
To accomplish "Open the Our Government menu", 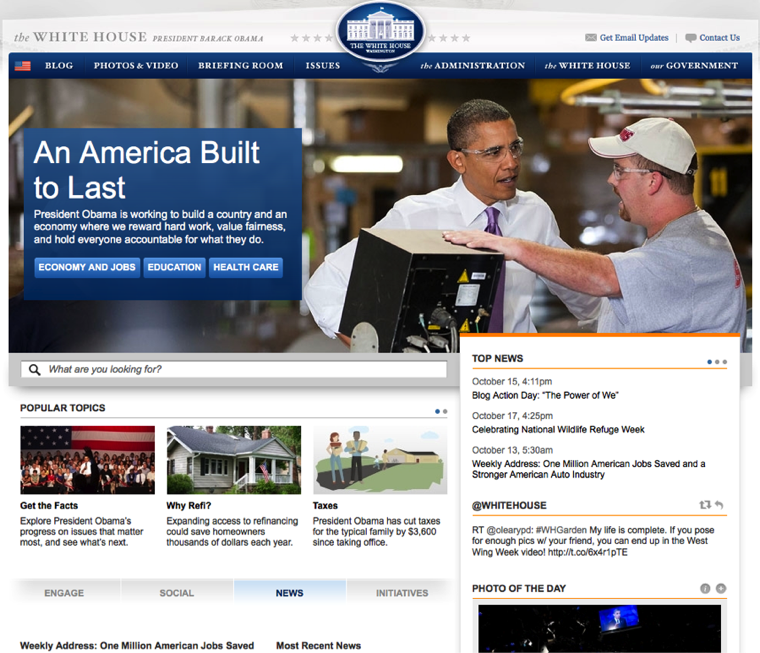I will (694, 65).
